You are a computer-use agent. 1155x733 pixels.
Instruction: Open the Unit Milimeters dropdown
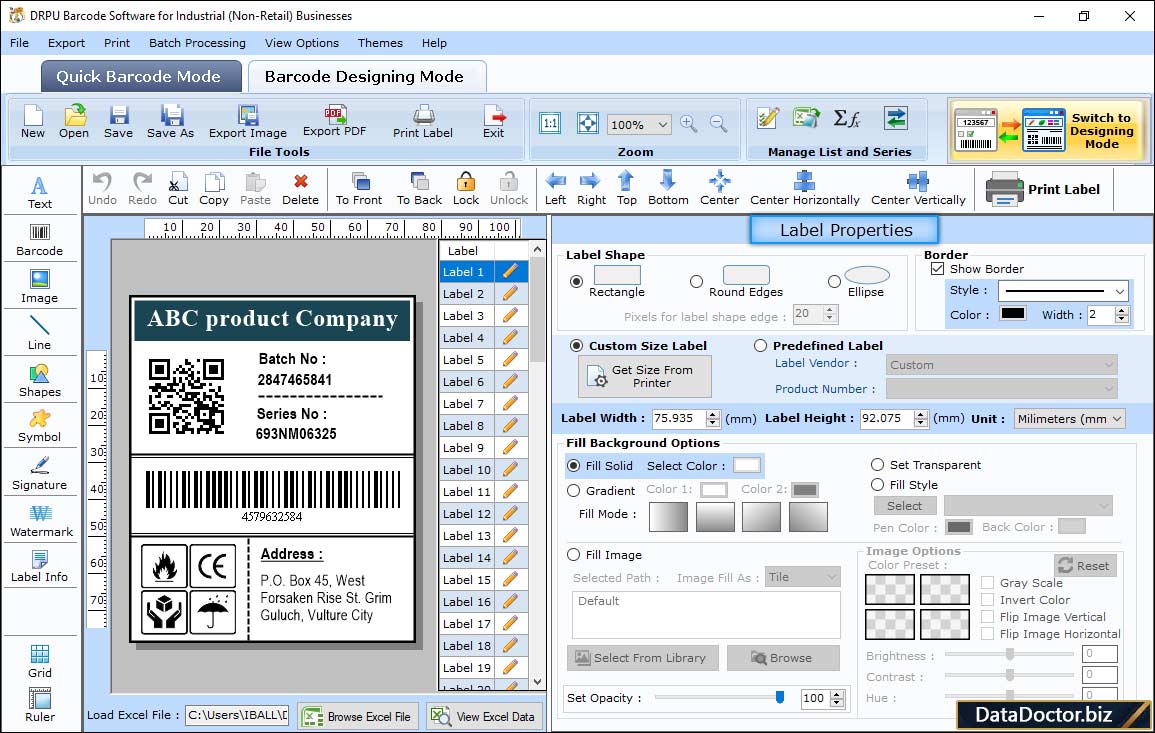(x=1070, y=418)
